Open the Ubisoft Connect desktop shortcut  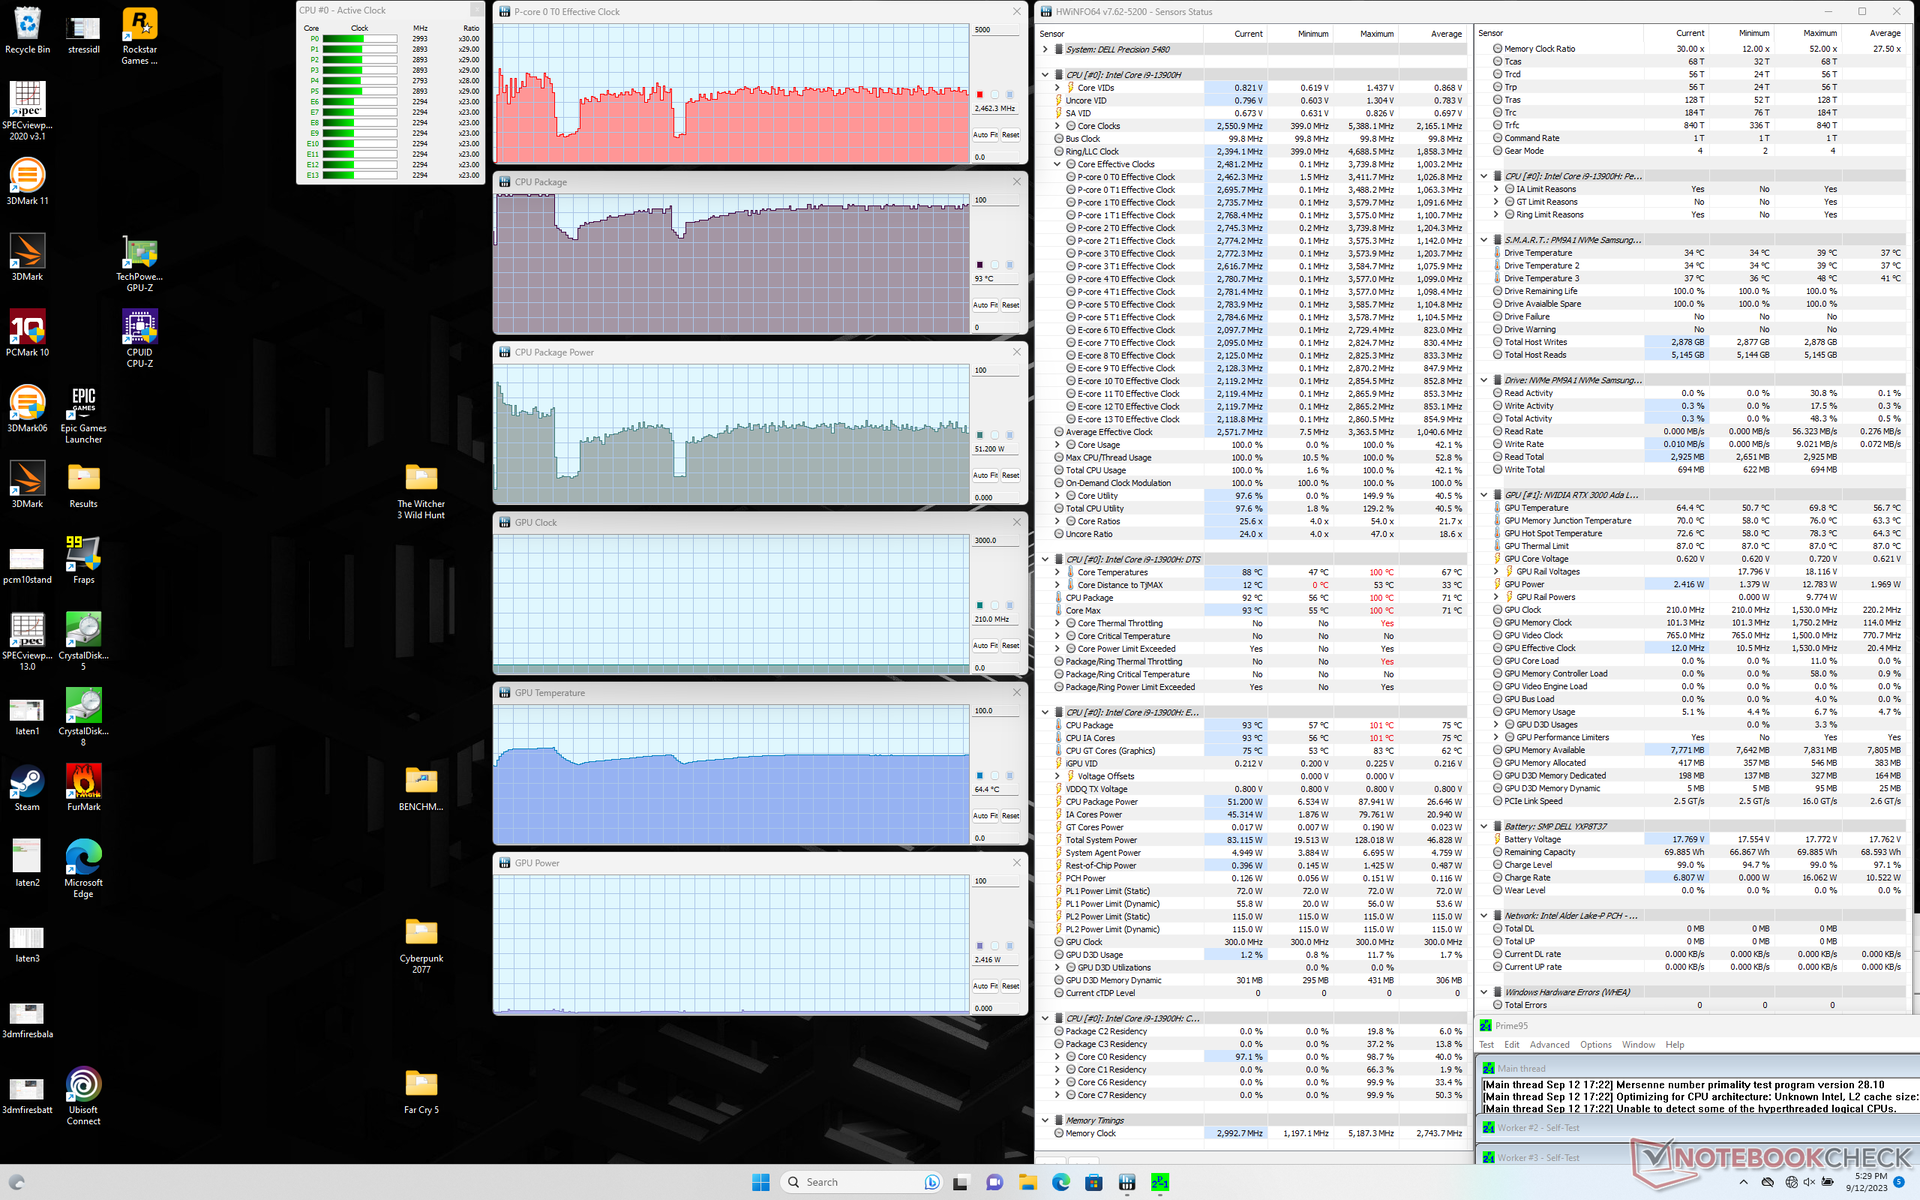83,1086
